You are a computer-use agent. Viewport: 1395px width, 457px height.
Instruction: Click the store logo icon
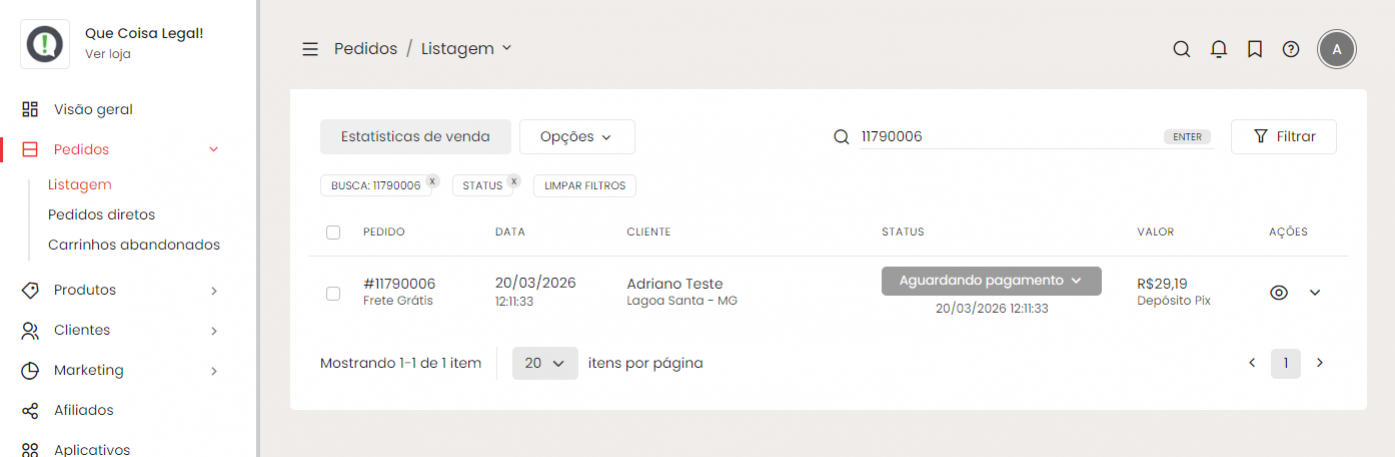pos(45,44)
